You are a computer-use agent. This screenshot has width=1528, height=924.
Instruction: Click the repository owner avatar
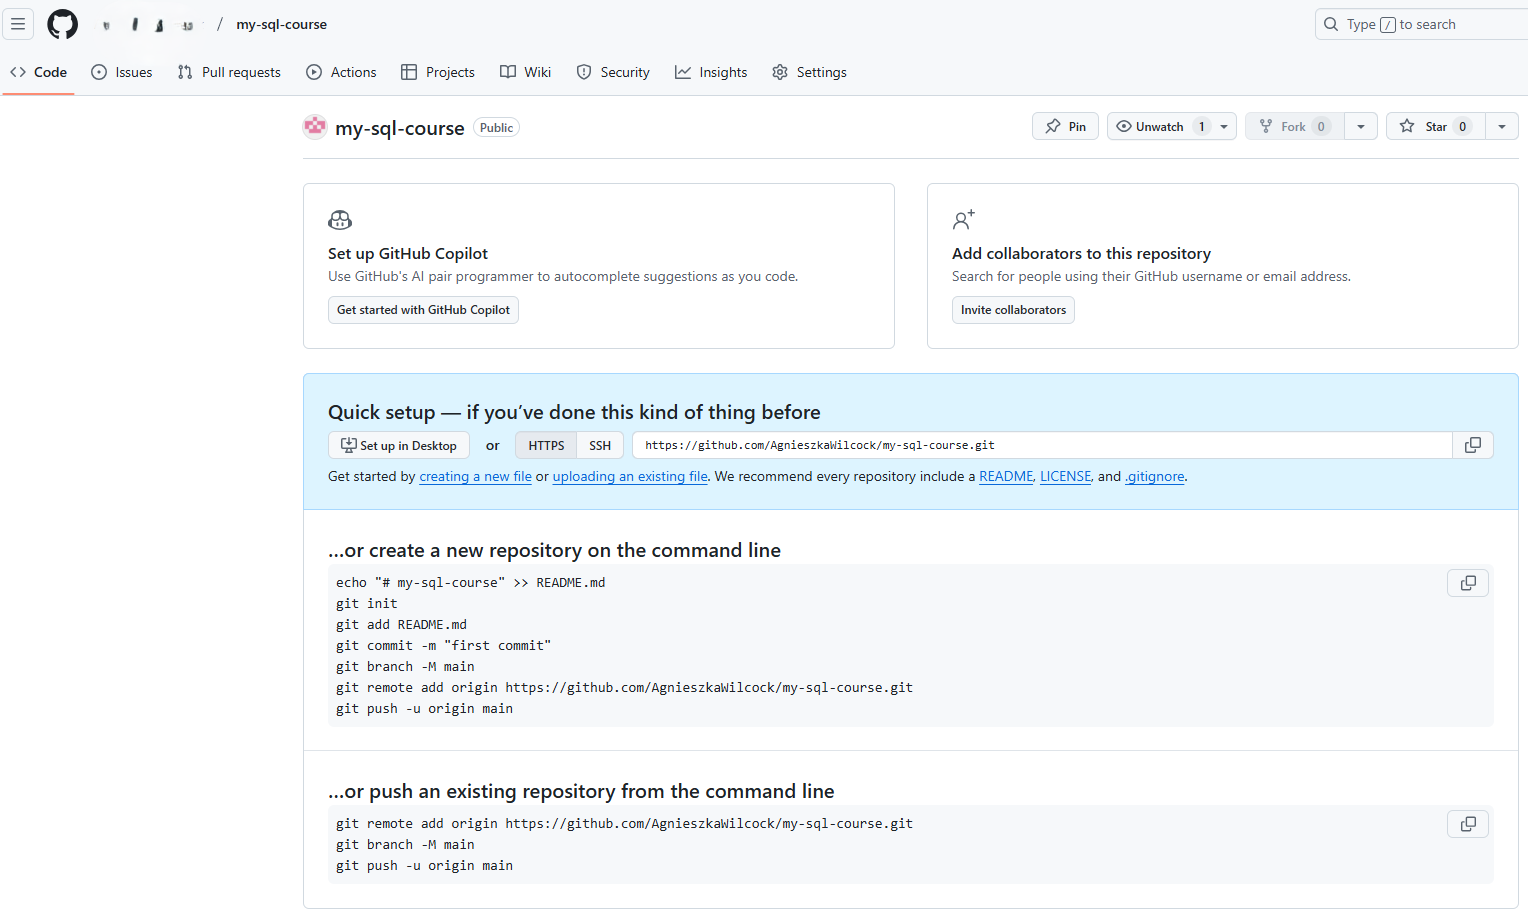pos(315,127)
